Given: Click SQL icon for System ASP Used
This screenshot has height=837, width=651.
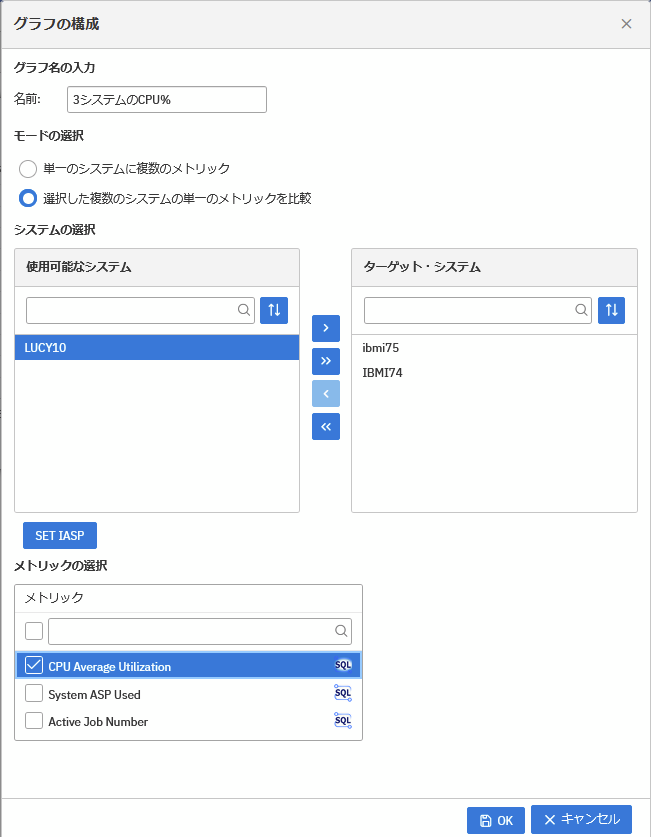Looking at the screenshot, I should (x=343, y=693).
